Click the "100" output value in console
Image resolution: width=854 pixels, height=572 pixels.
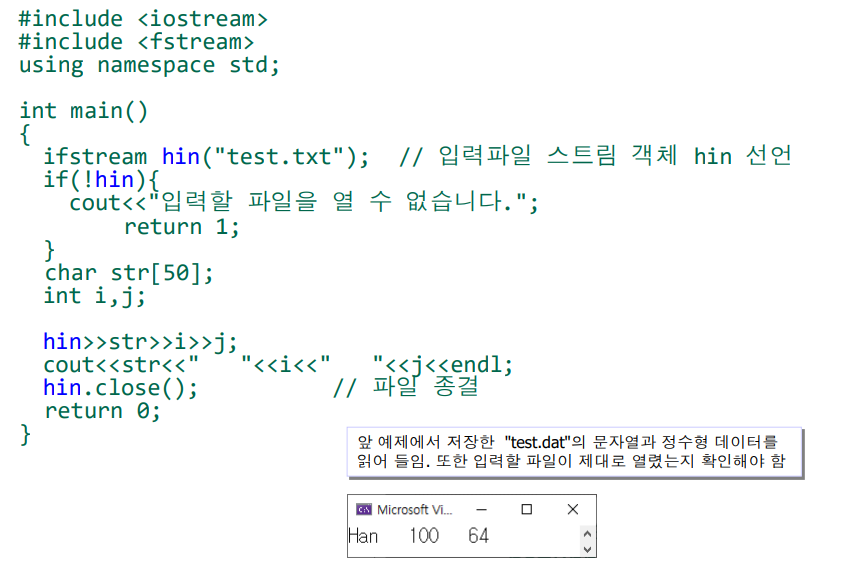[x=424, y=536]
